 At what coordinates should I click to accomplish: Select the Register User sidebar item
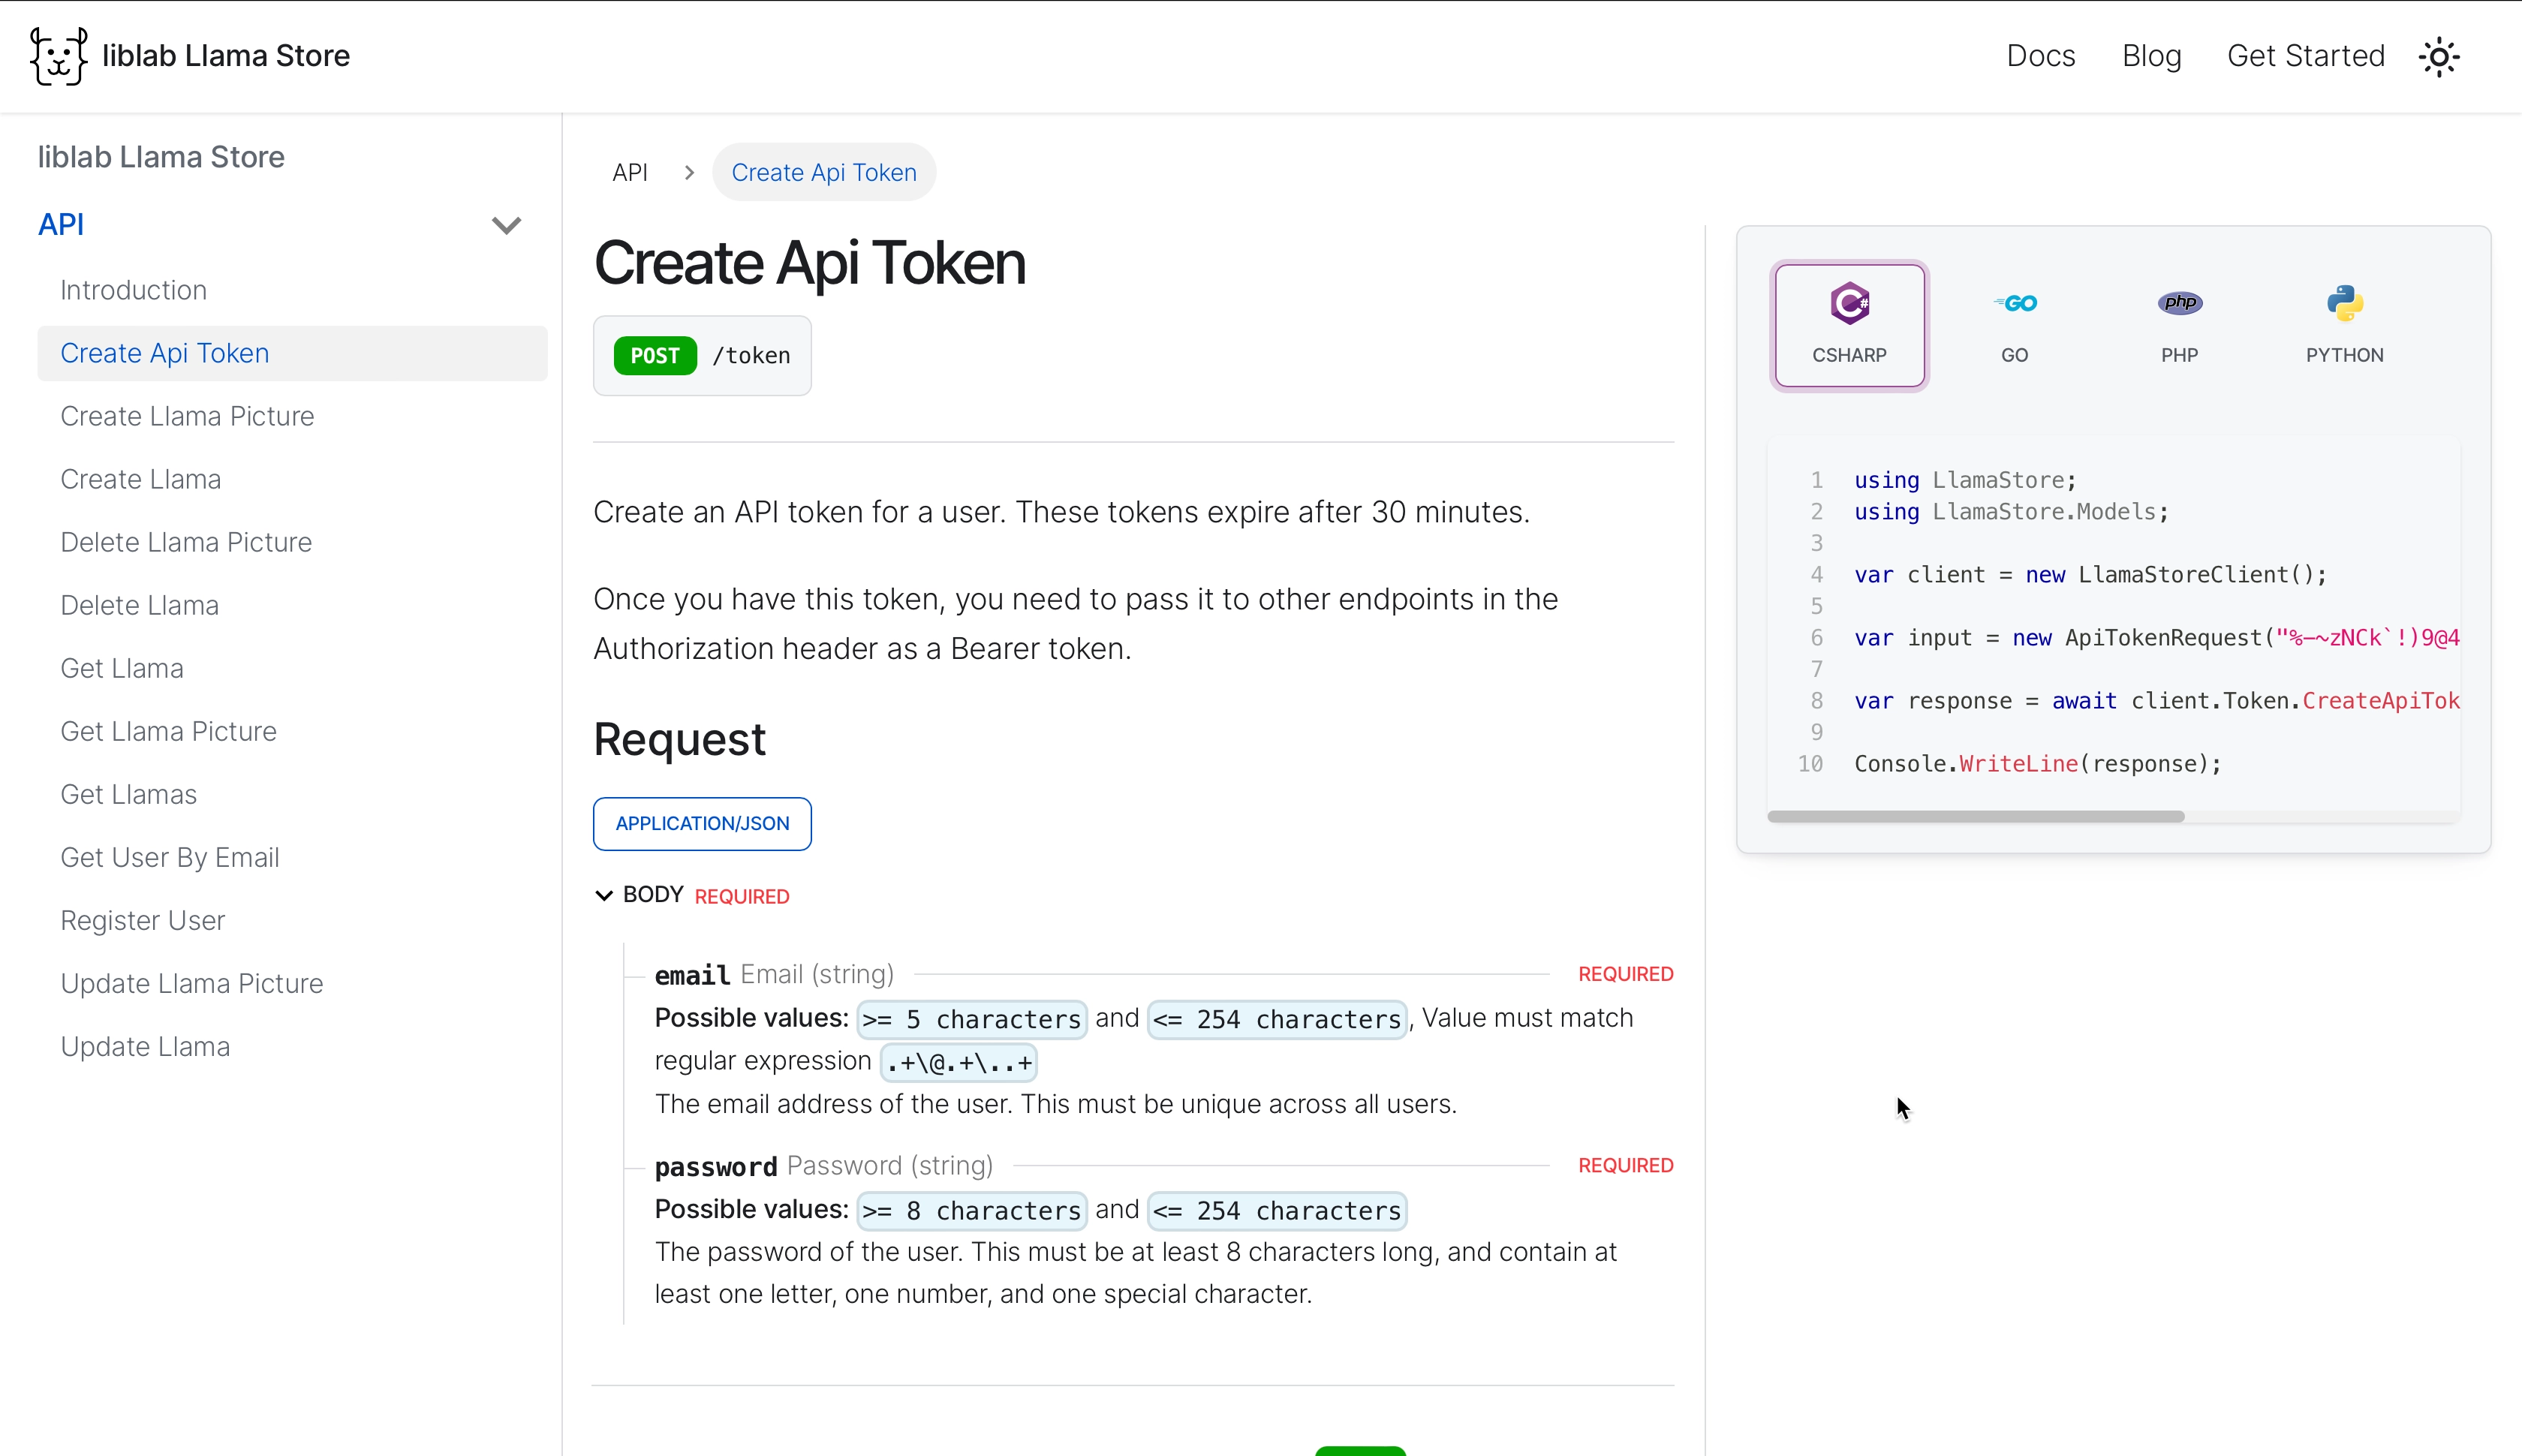click(x=142, y=920)
